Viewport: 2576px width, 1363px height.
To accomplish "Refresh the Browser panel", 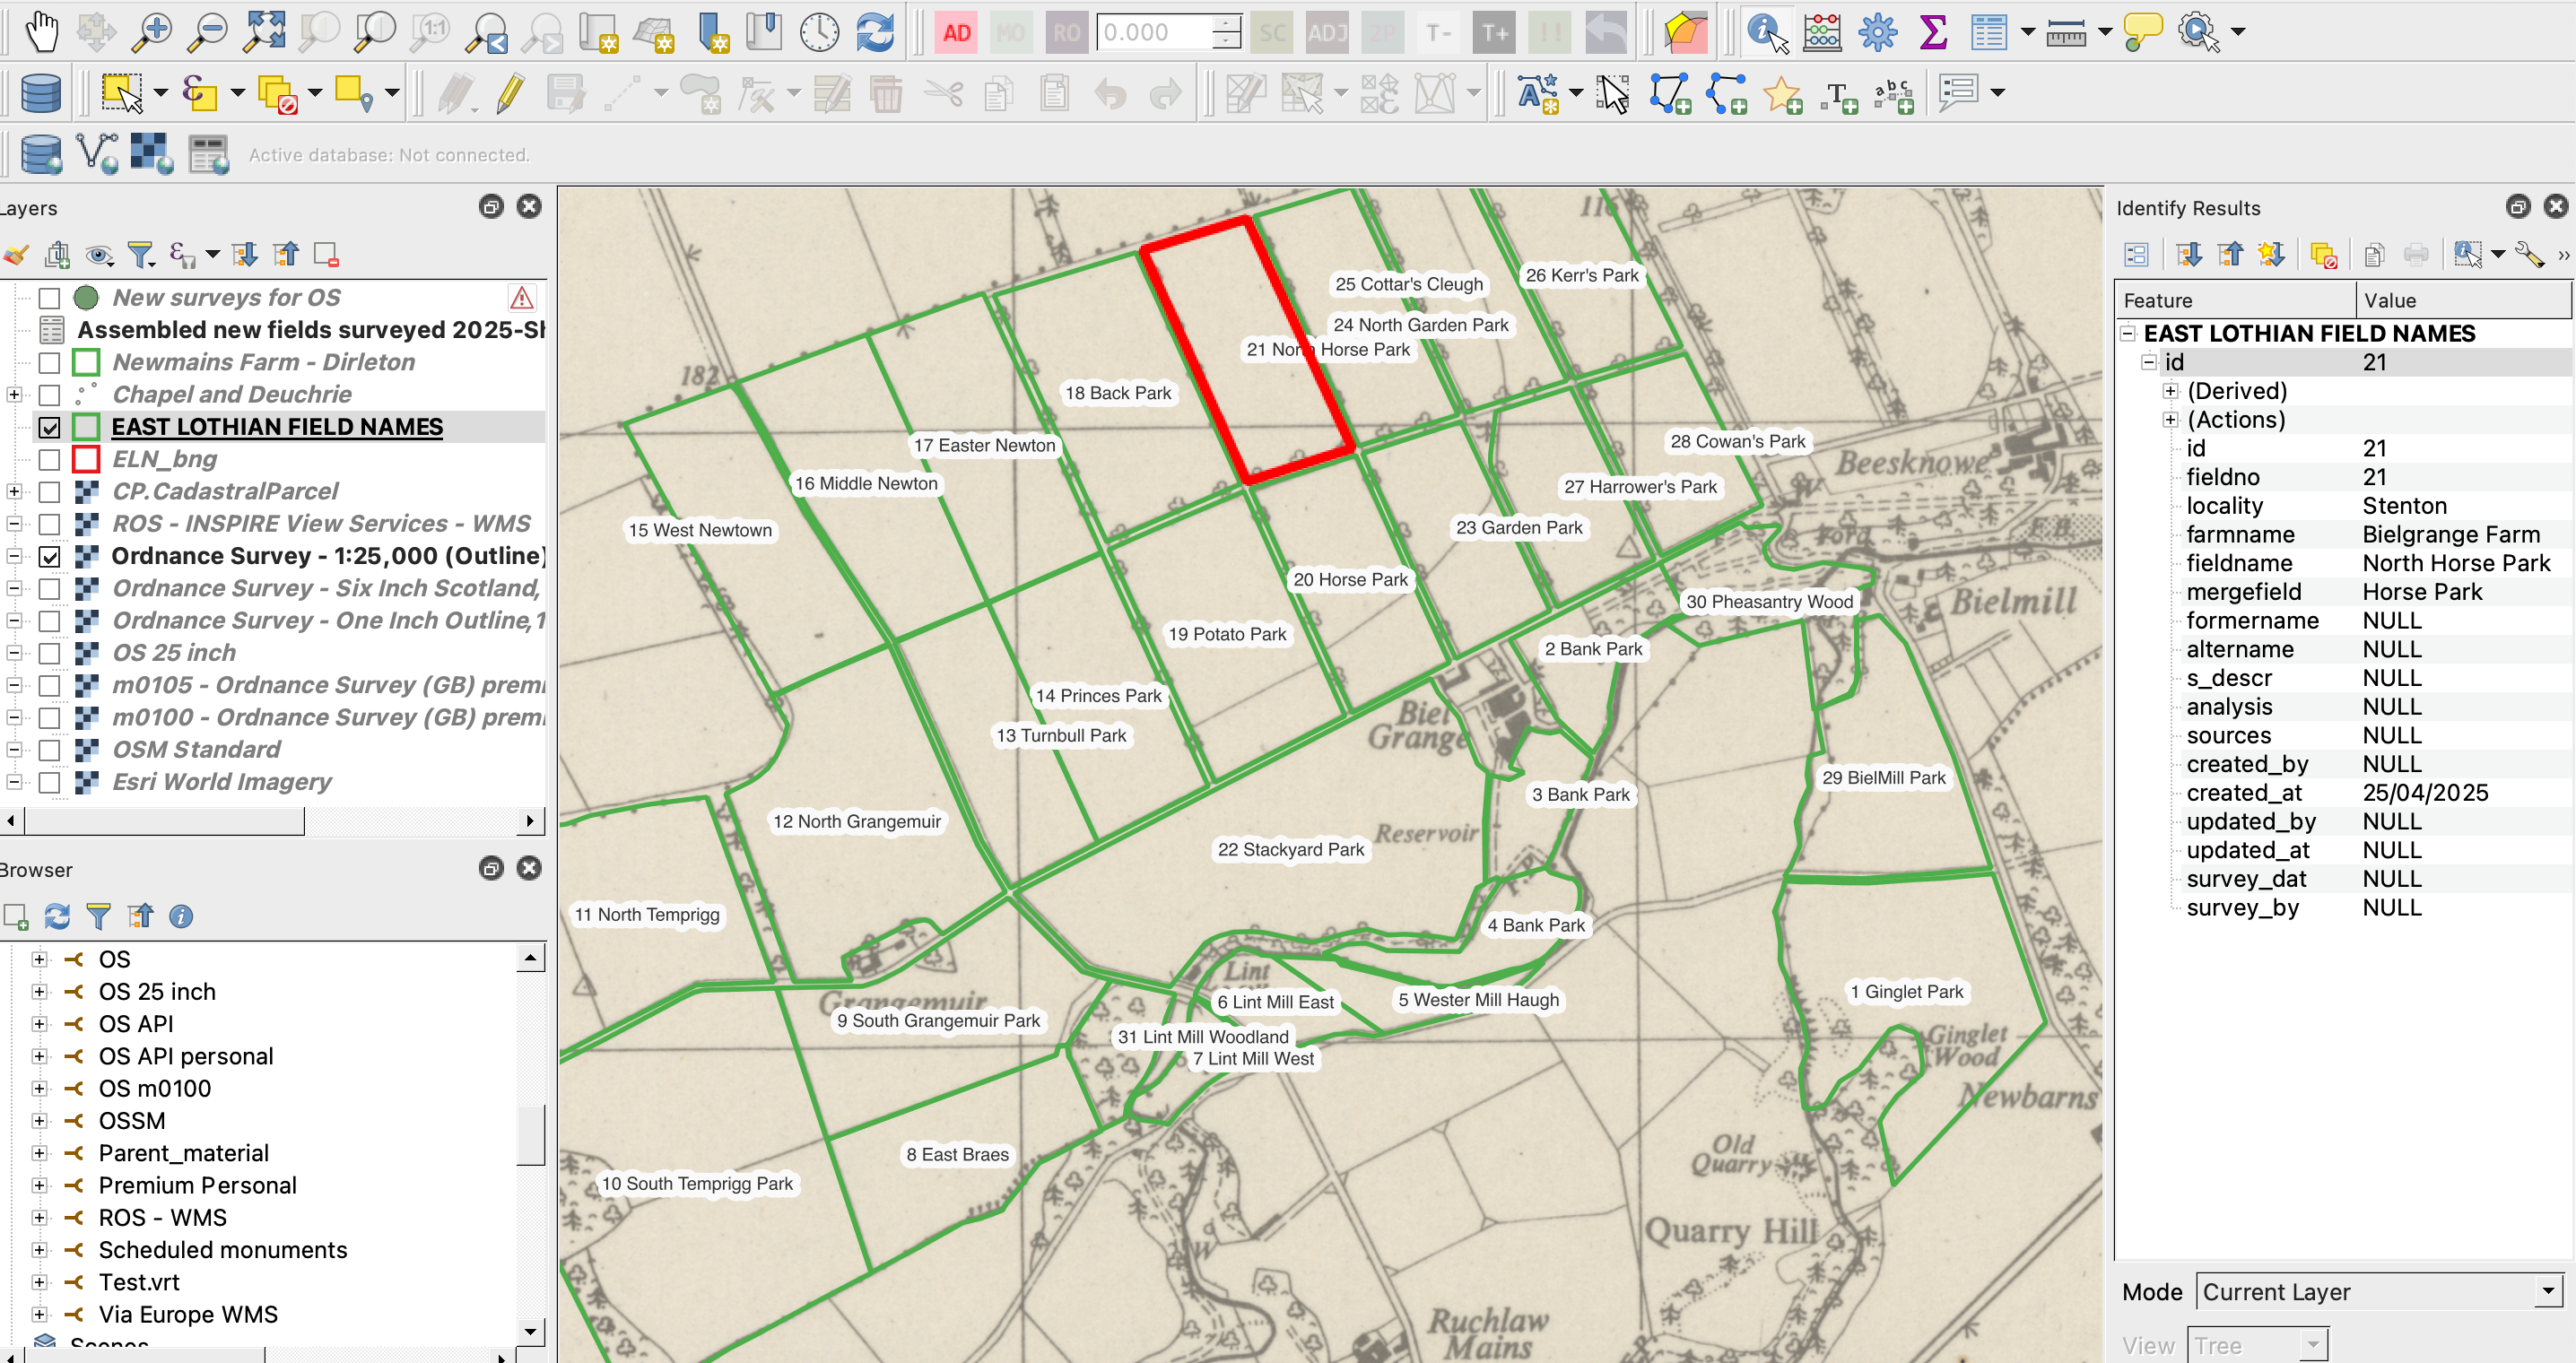I will (x=57, y=916).
